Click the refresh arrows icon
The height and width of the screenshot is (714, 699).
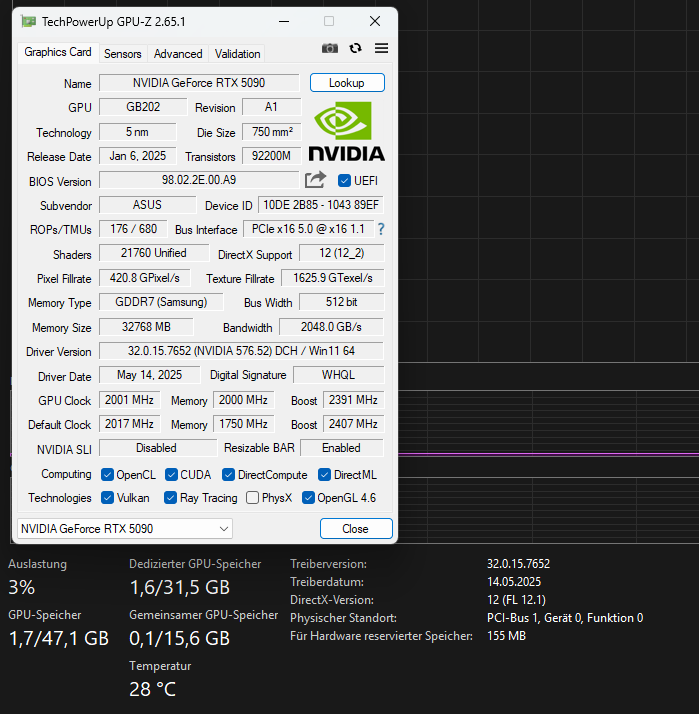(355, 48)
